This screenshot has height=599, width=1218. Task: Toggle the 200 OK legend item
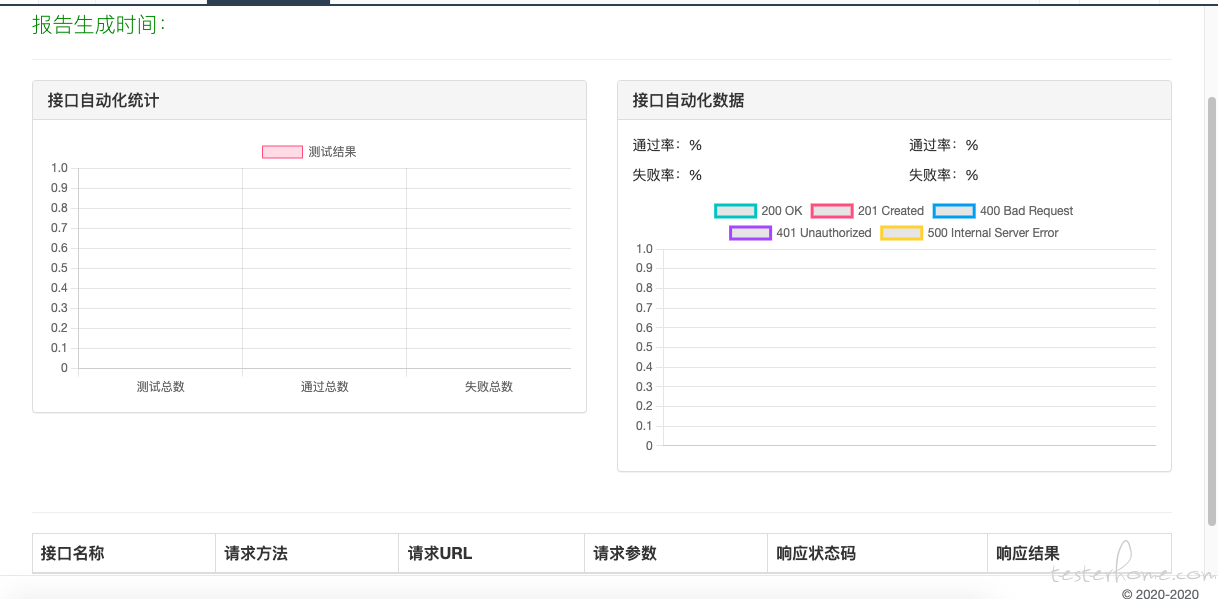758,211
